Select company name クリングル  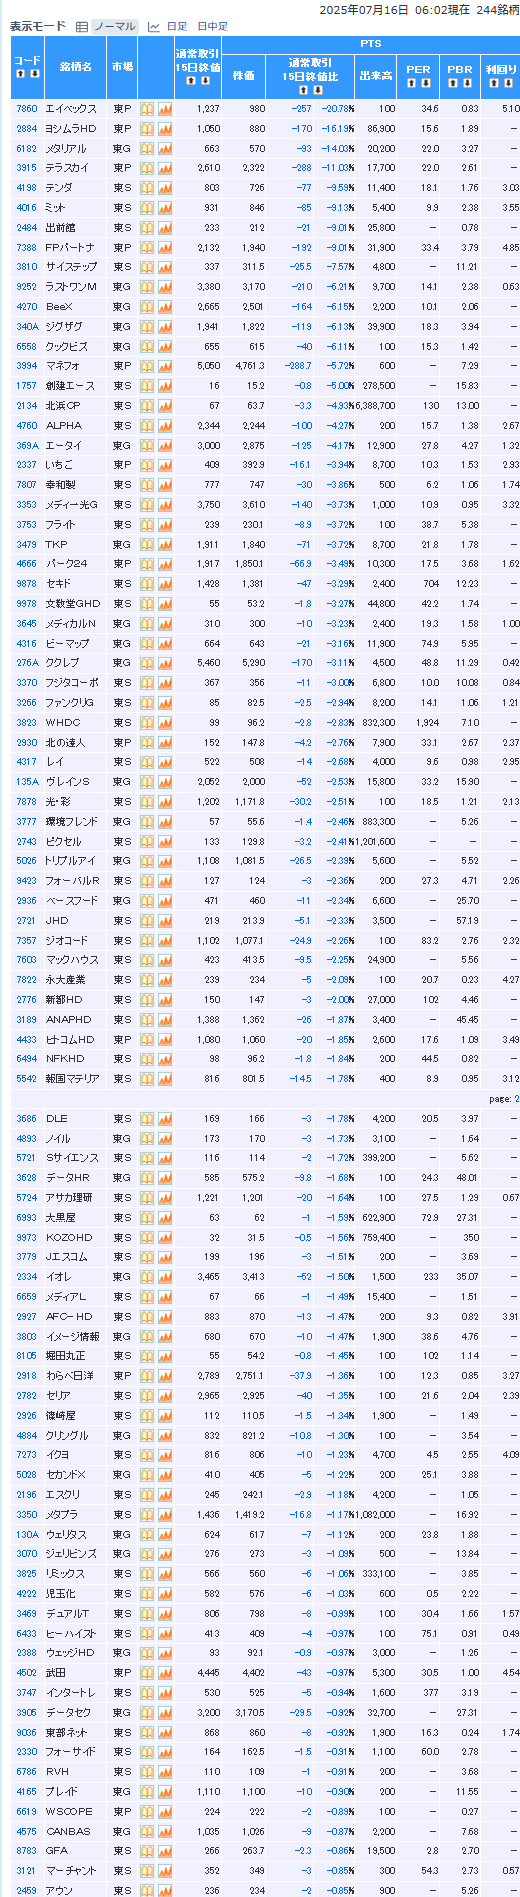tap(67, 1435)
